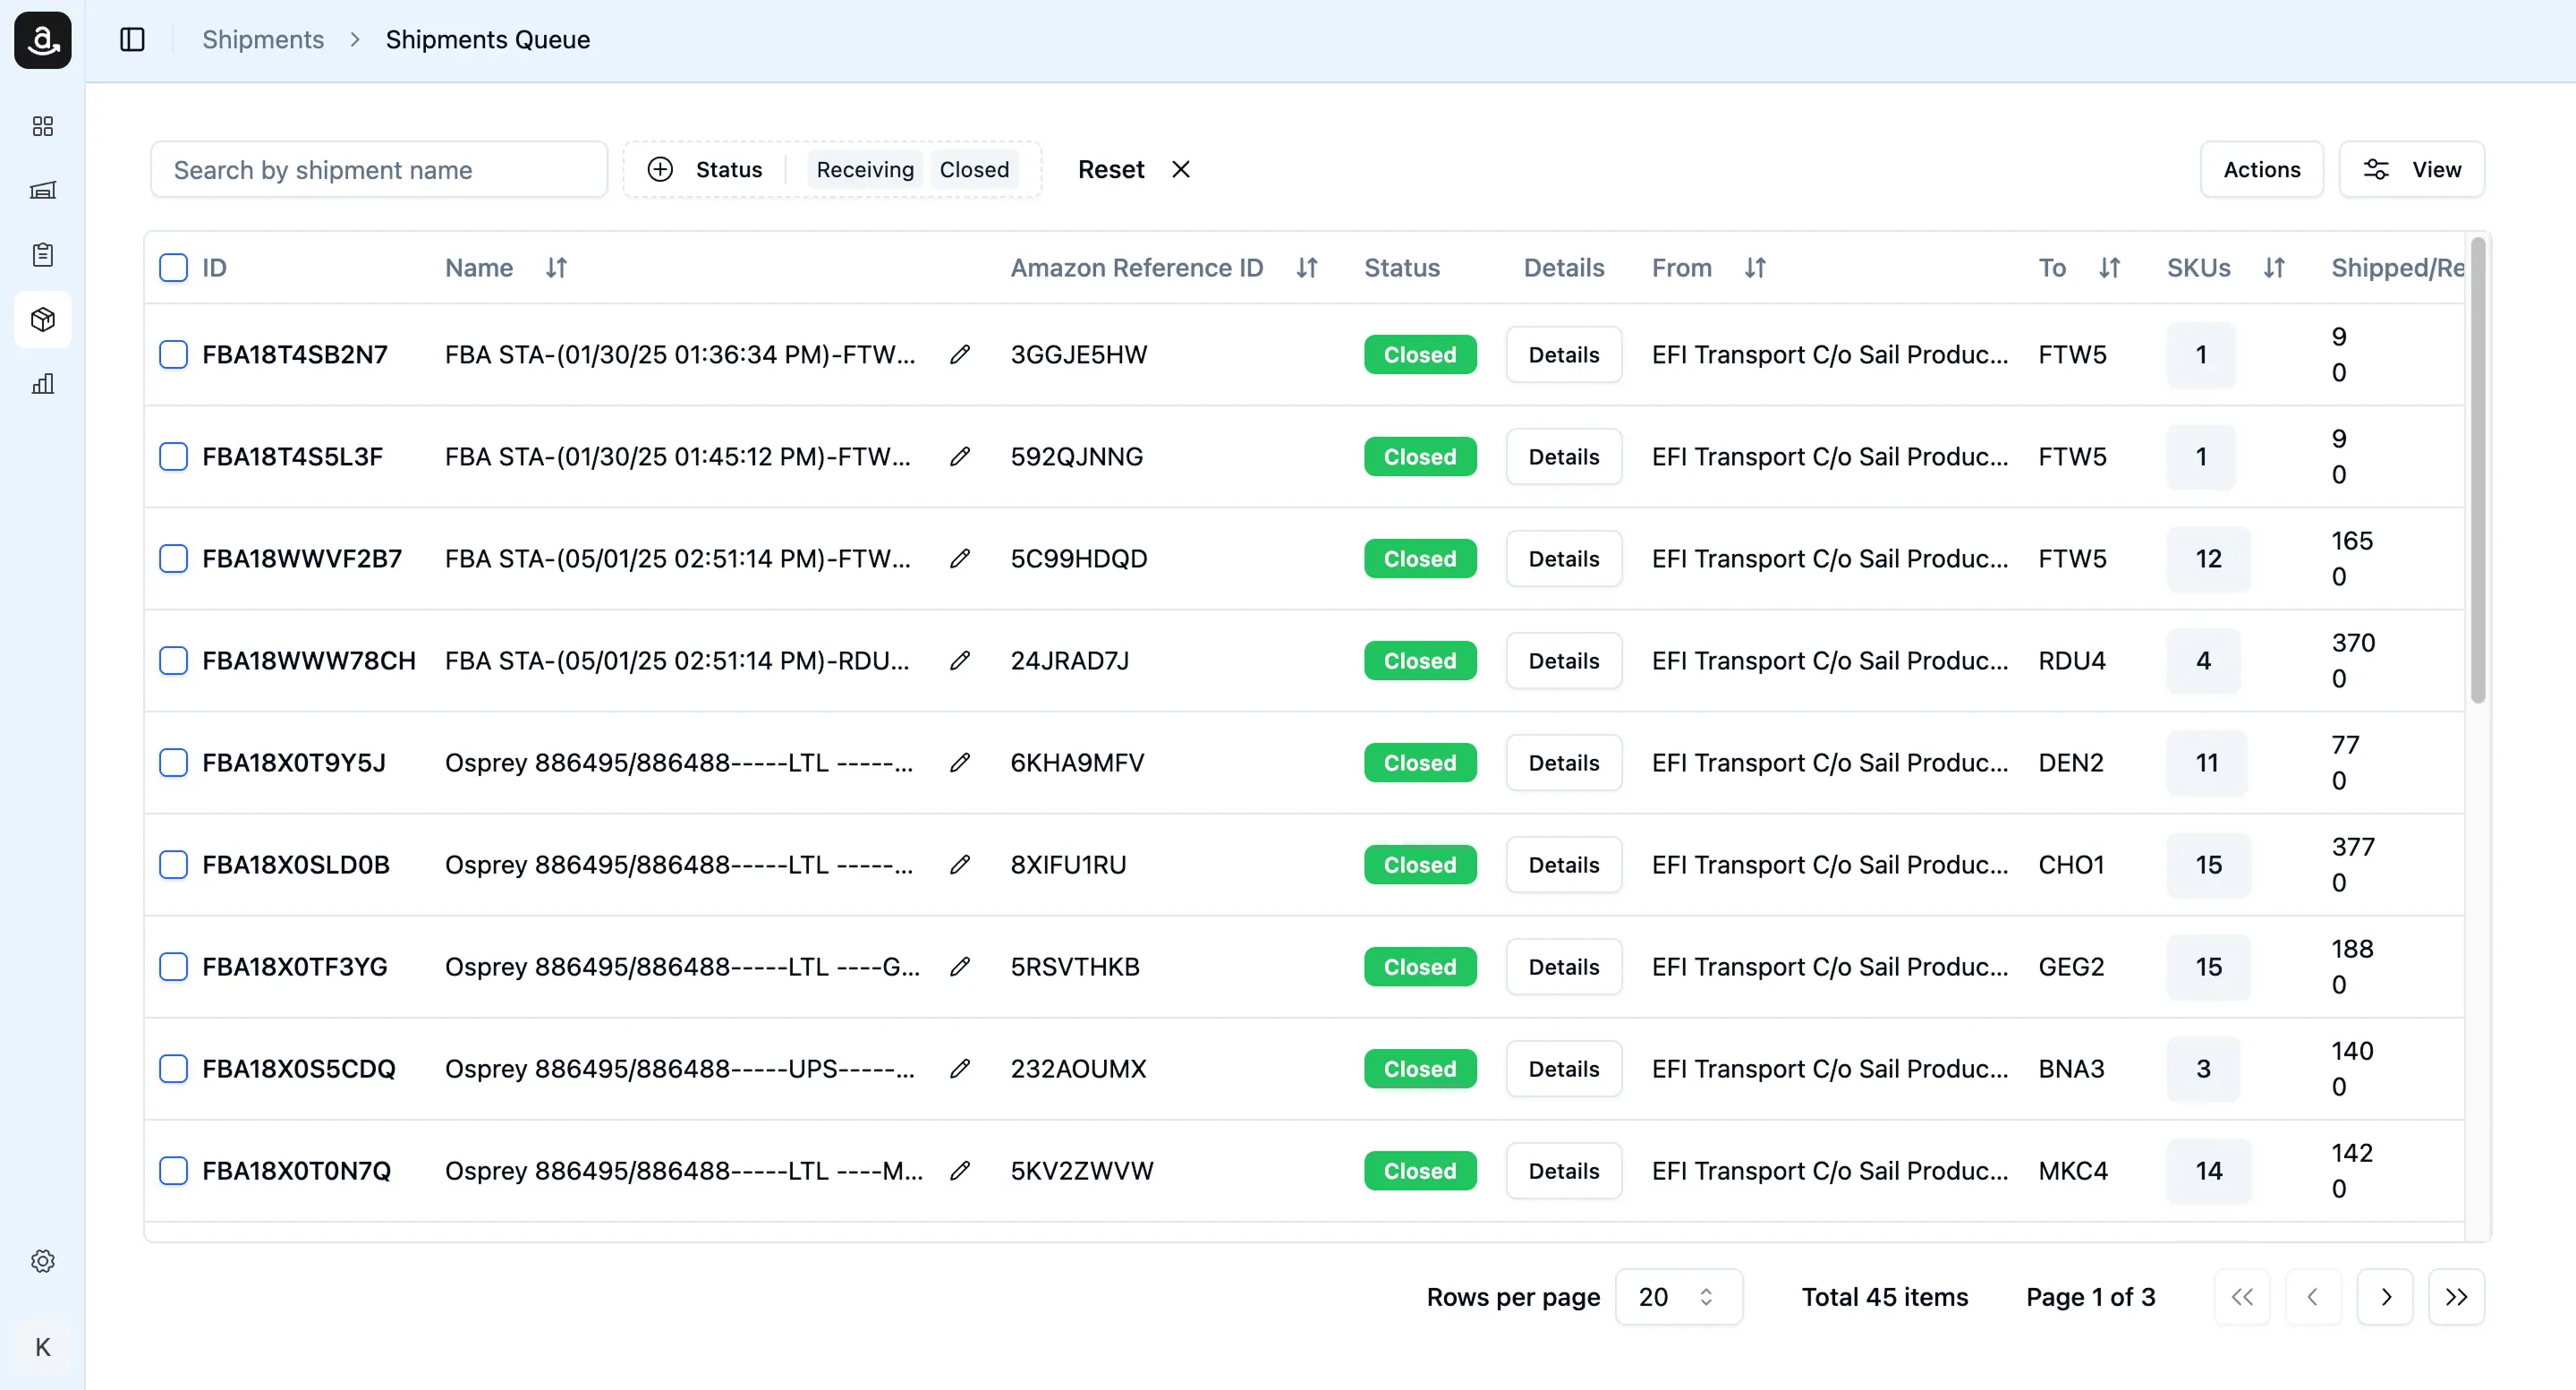Open the package box shipments icon
Image resolution: width=2576 pixels, height=1390 pixels.
[x=43, y=319]
